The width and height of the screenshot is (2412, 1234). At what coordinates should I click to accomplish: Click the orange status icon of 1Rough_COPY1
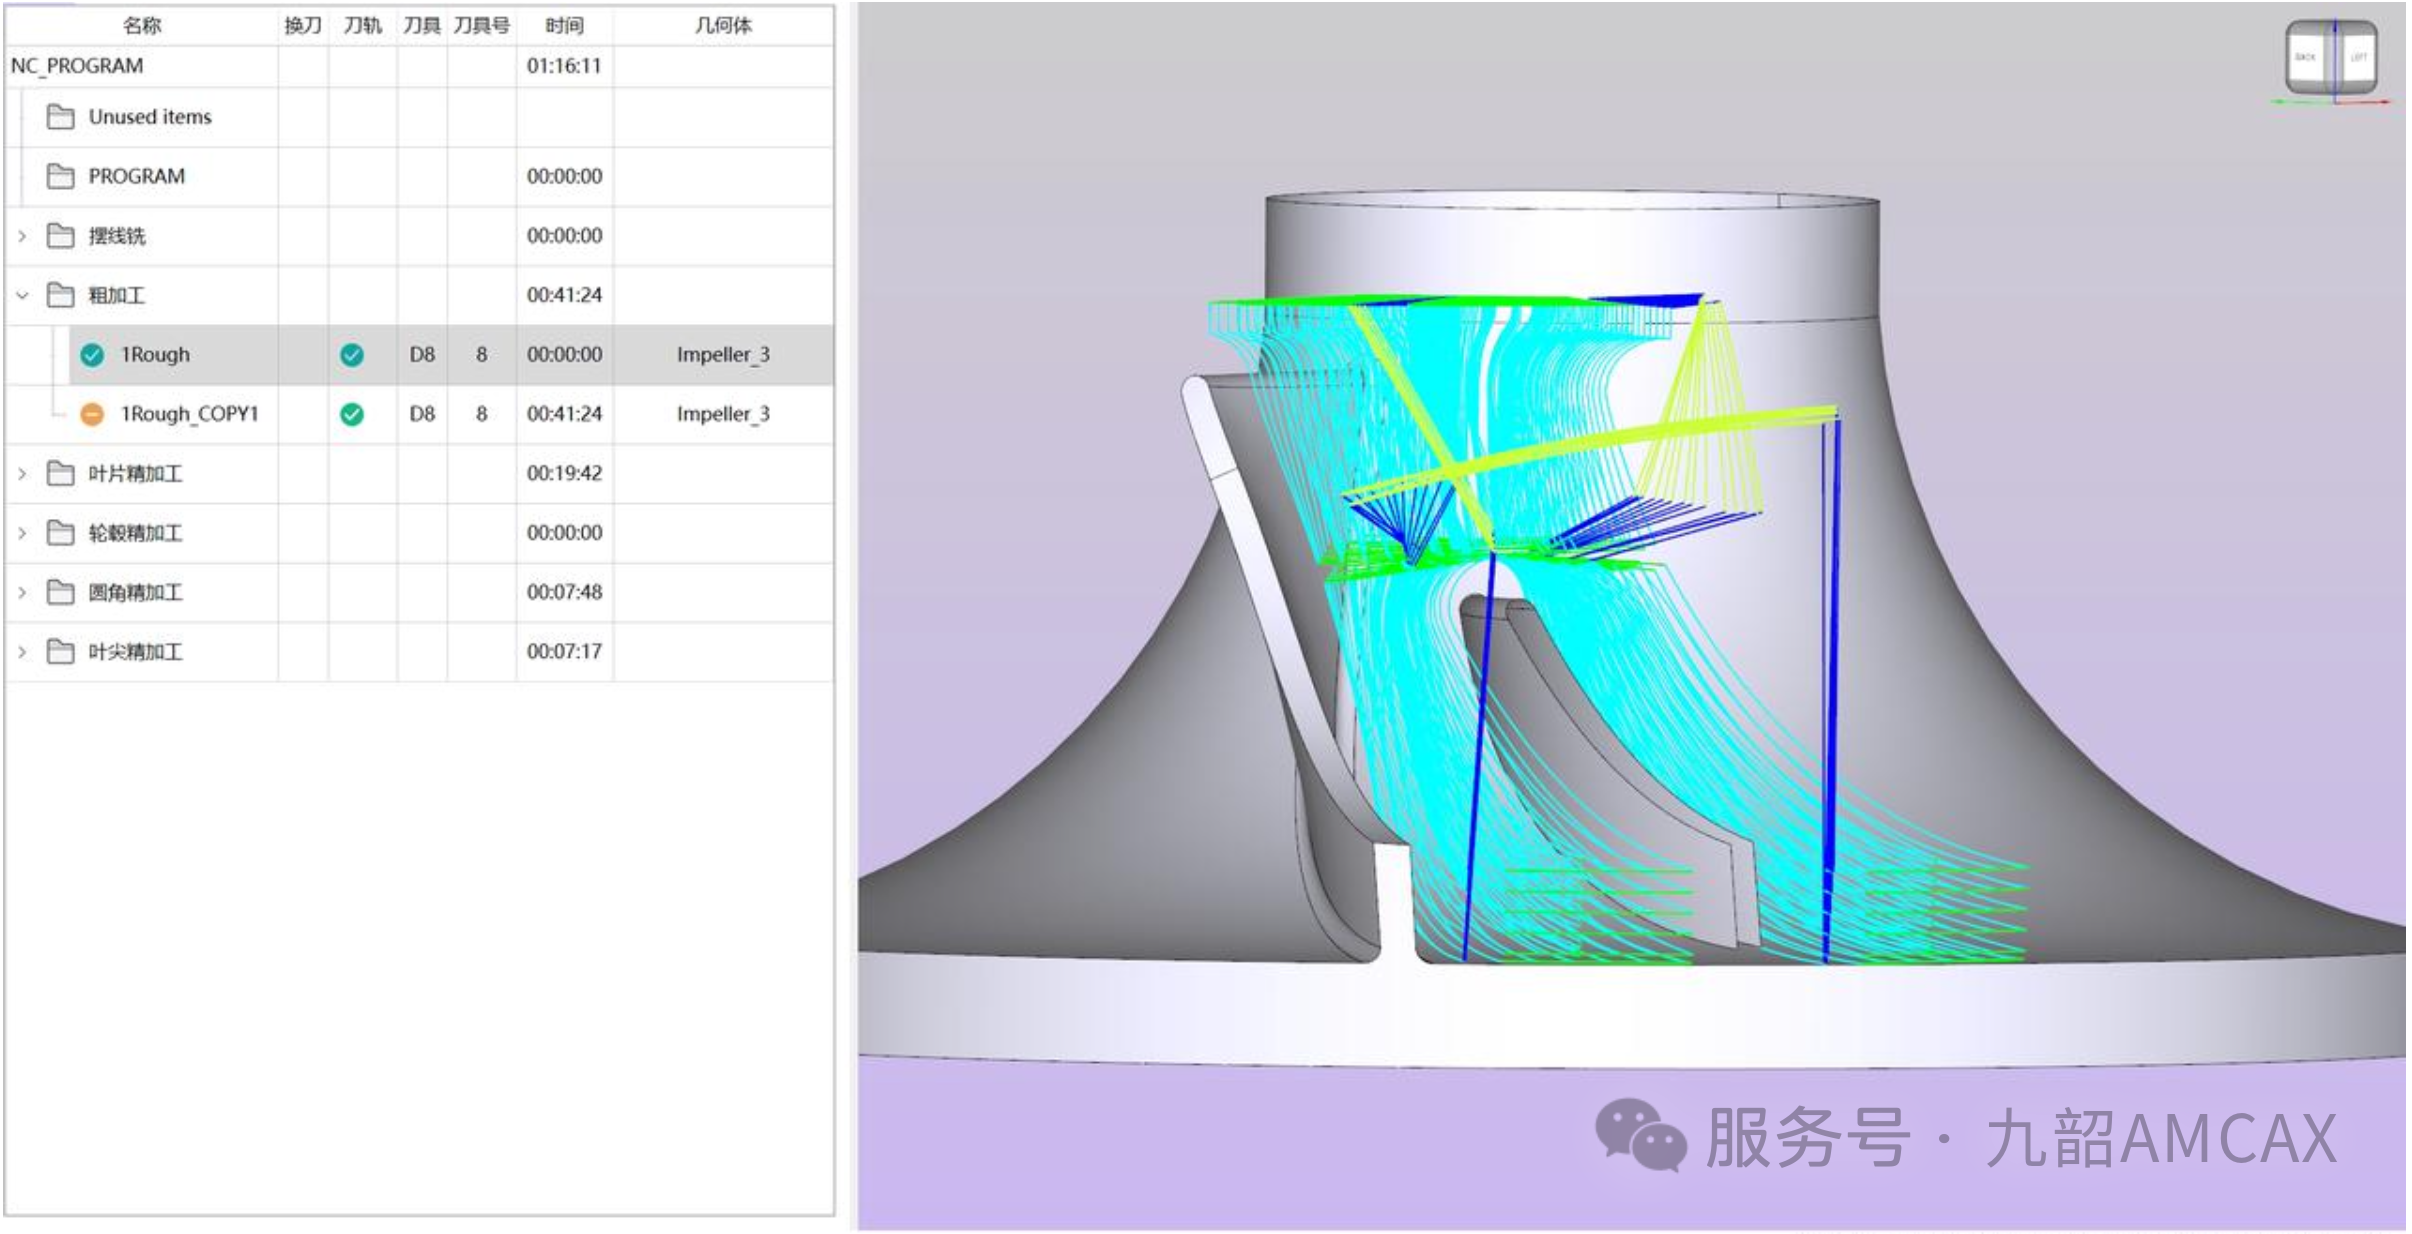pyautogui.click(x=92, y=414)
